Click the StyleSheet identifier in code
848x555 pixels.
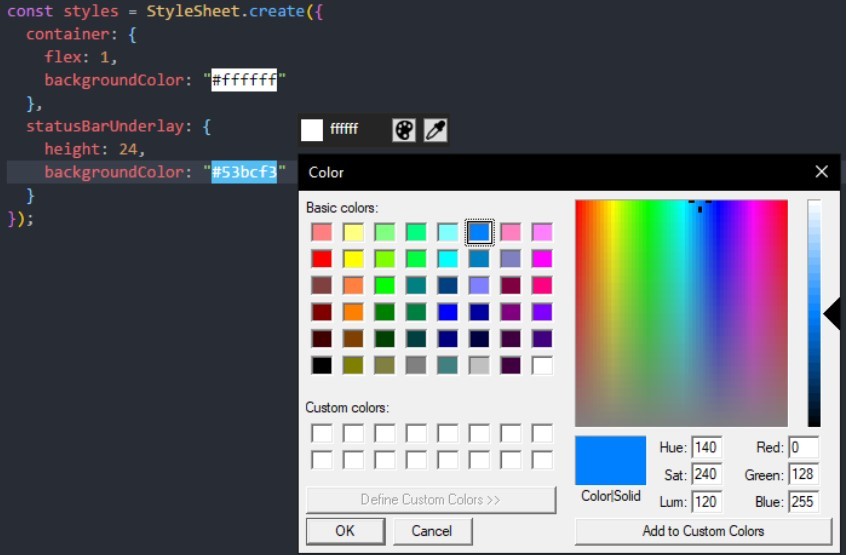(193, 11)
